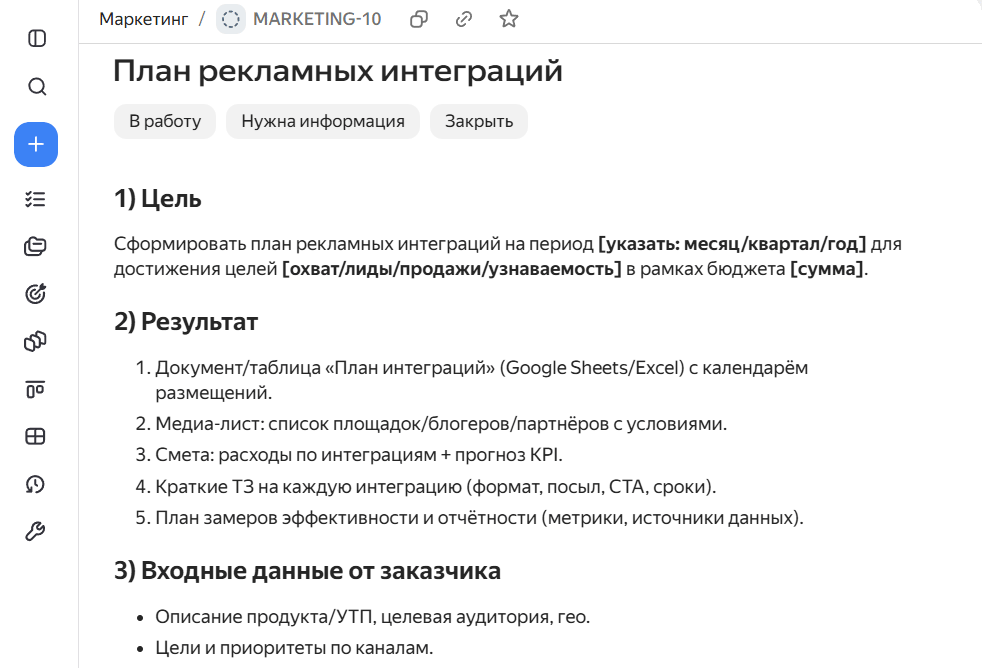Click the MARKETING-10 issue key
982x668 pixels.
(317, 19)
